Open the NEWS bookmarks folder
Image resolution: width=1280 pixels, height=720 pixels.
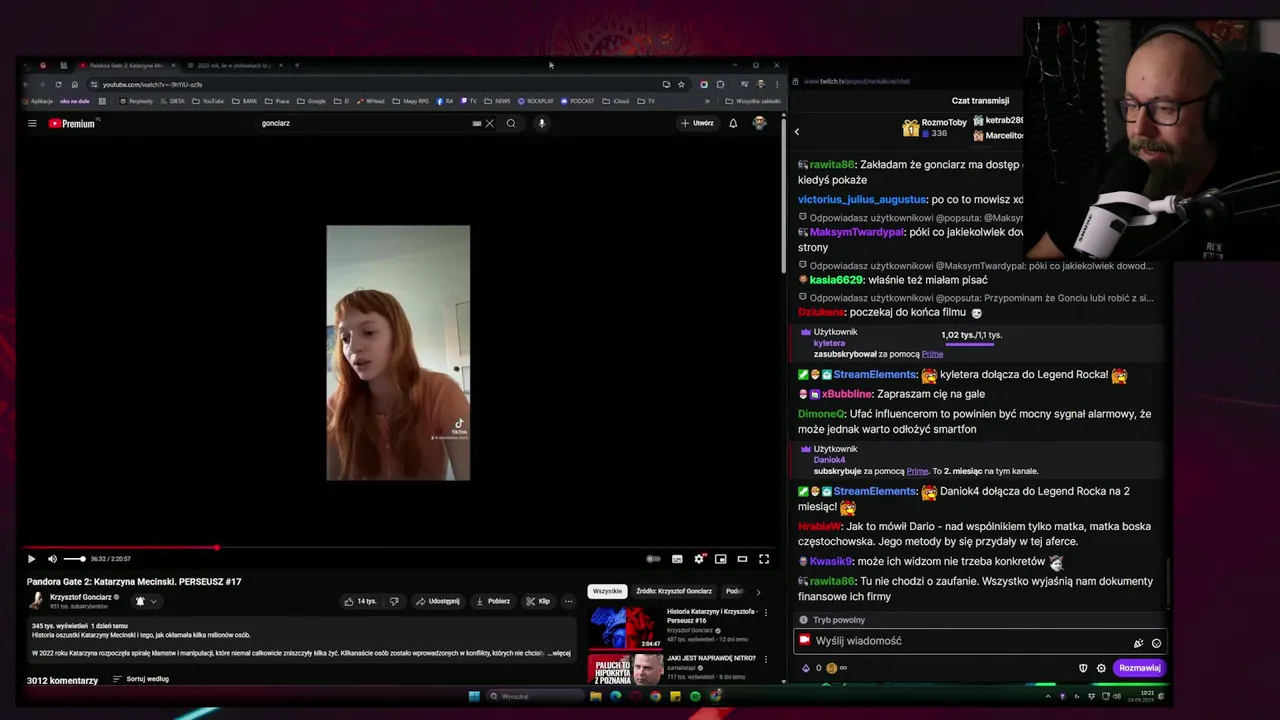[497, 101]
